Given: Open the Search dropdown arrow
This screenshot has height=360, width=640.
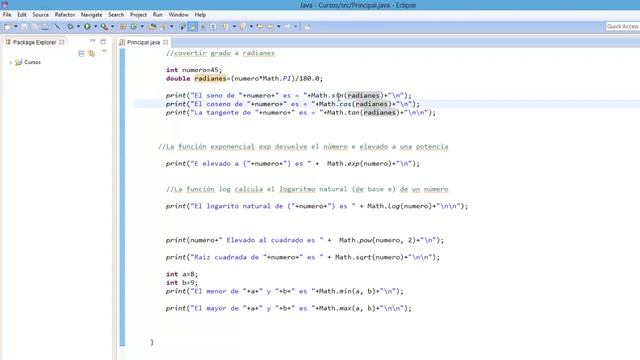Looking at the screenshot, I should 171,27.
